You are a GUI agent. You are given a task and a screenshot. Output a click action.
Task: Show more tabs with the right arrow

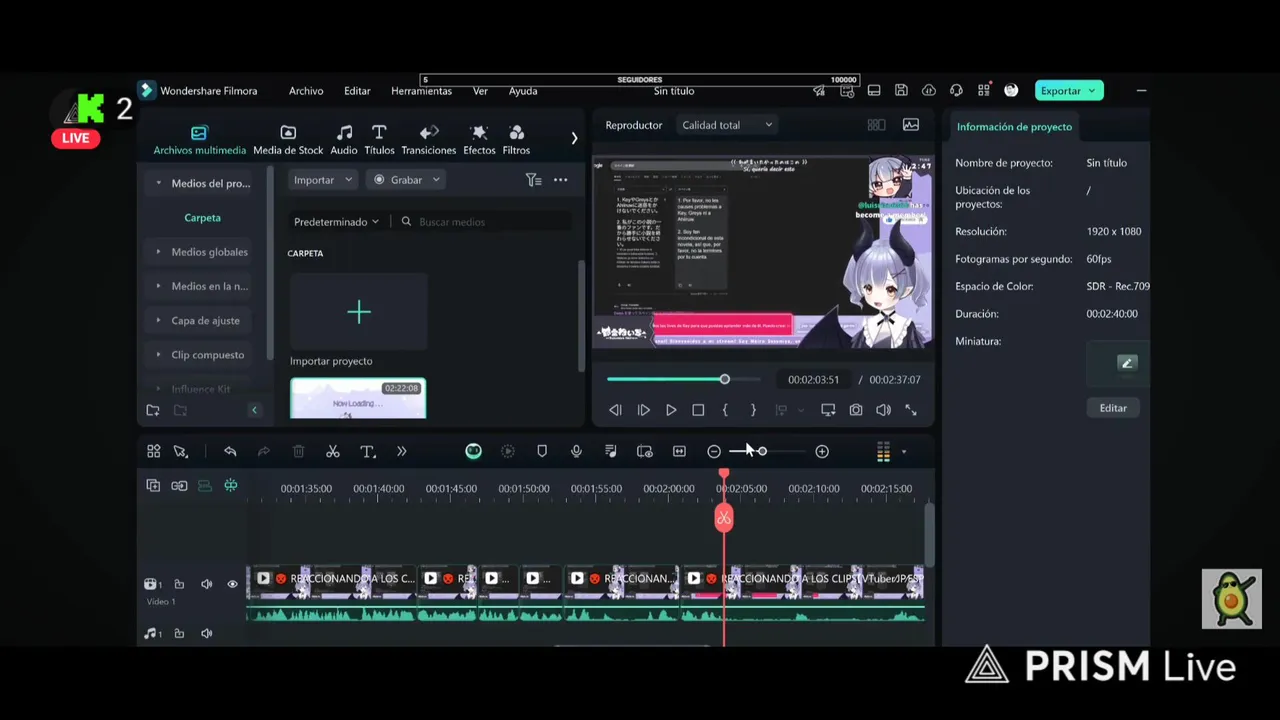click(574, 138)
